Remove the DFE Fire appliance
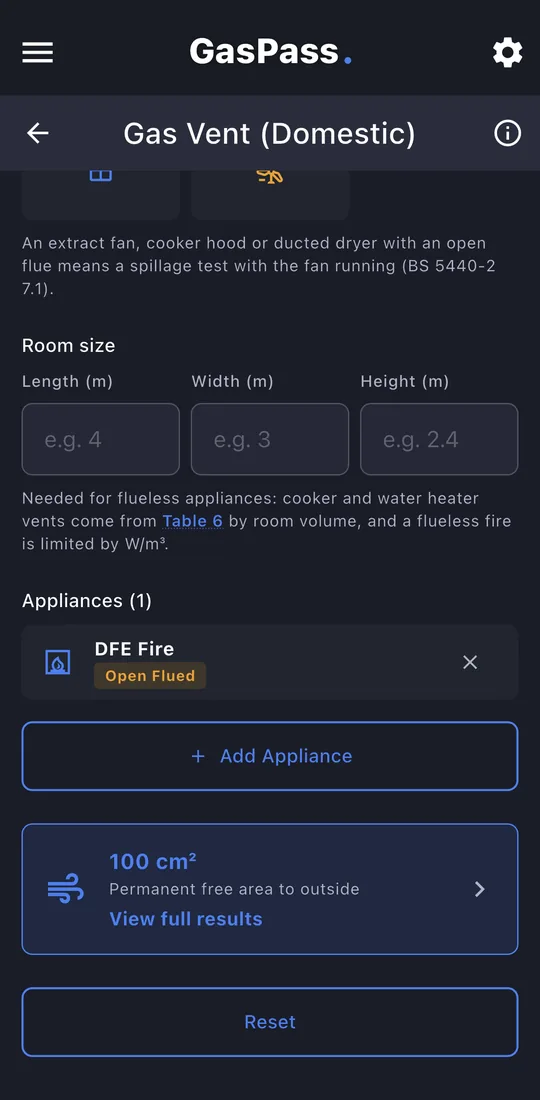The height and width of the screenshot is (1100, 540). (470, 662)
